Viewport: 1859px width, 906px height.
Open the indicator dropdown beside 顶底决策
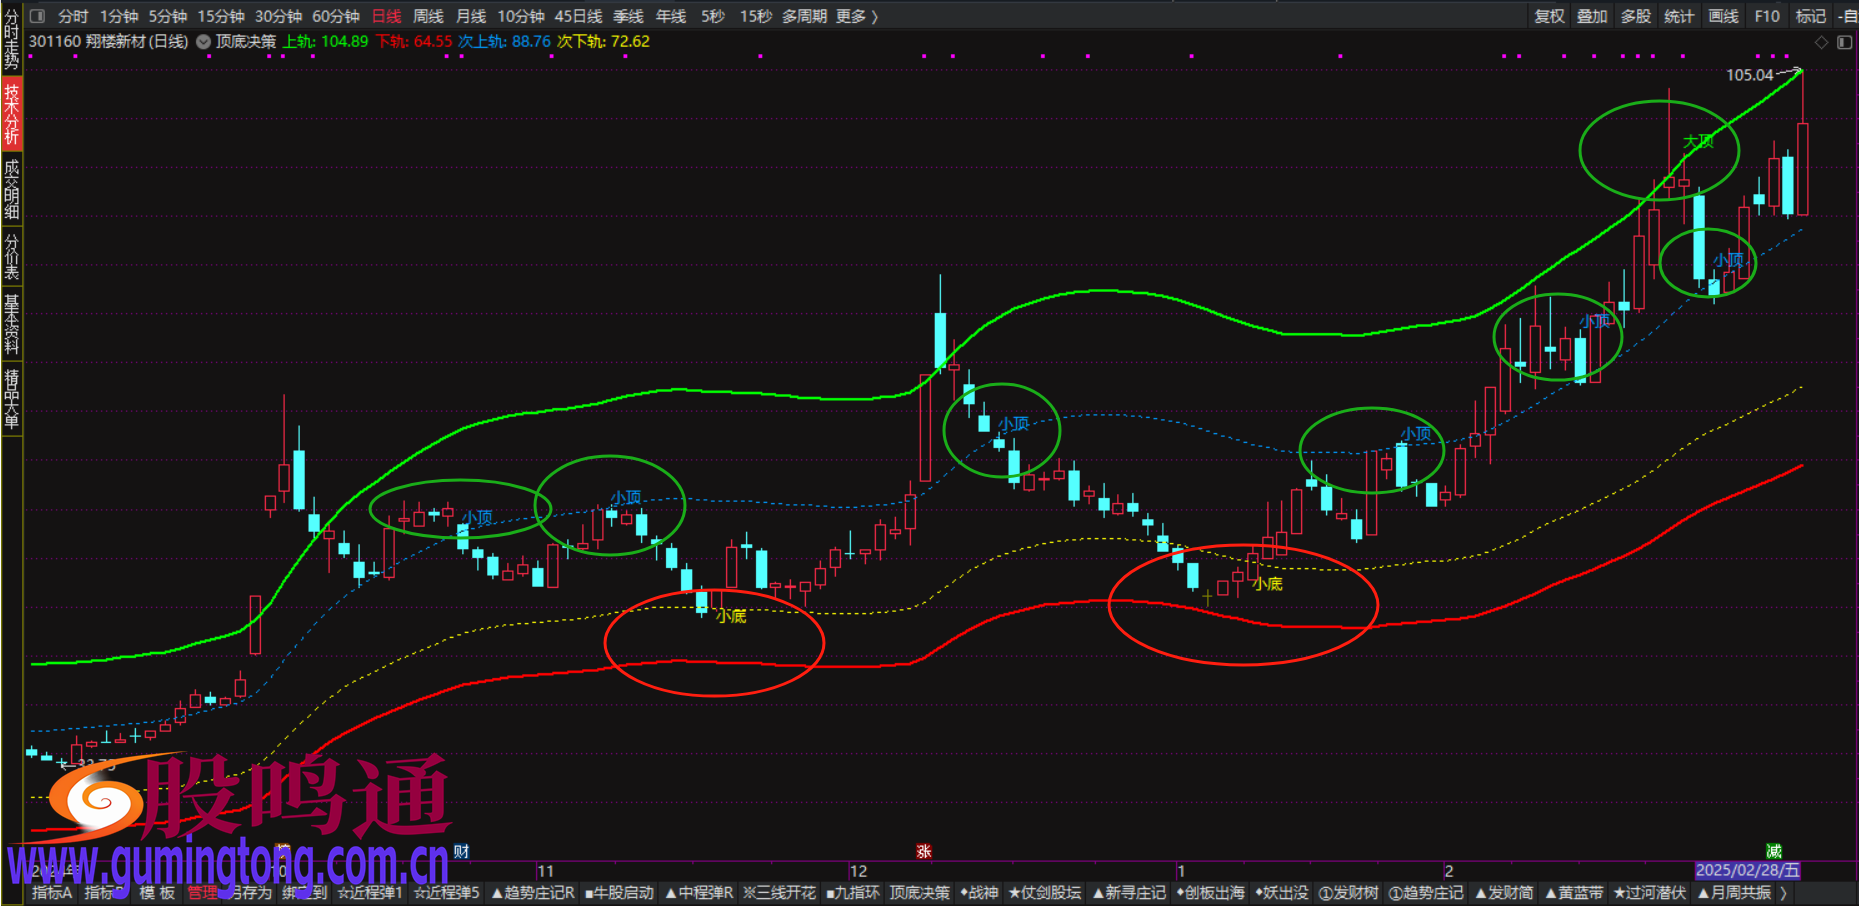click(203, 42)
